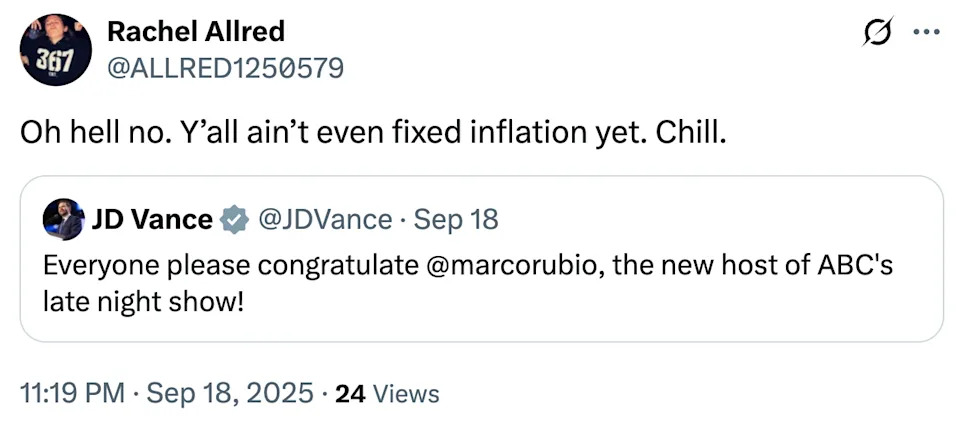Go to the @JDVance handle
Viewport: 960px width, 431px height.
point(325,219)
